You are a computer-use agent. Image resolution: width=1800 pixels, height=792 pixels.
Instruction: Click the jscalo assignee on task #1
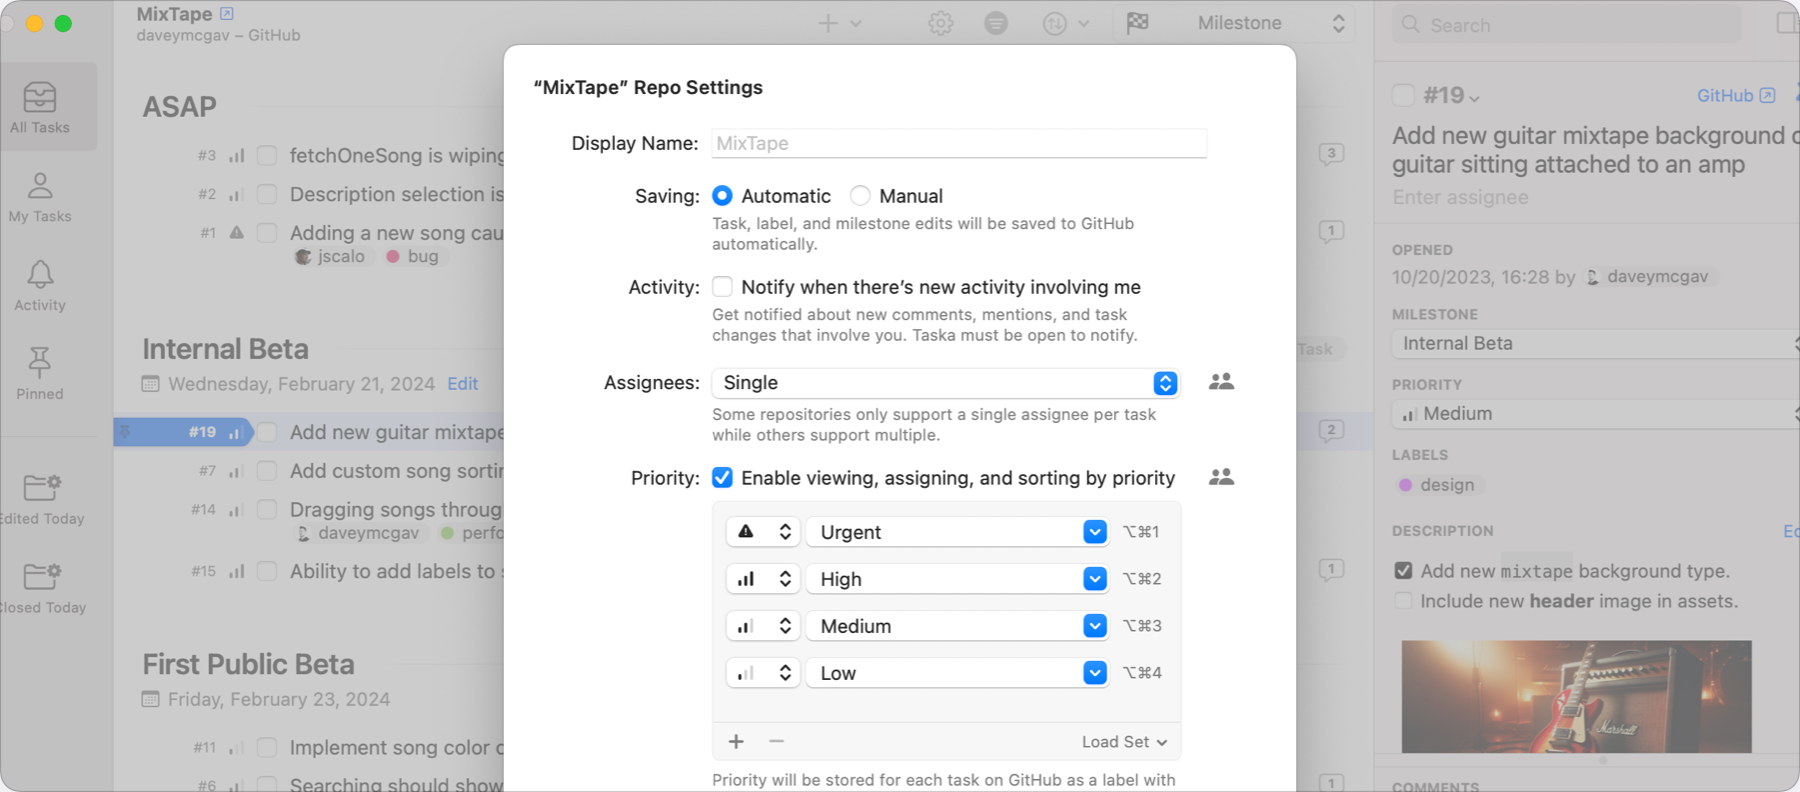[x=331, y=257]
